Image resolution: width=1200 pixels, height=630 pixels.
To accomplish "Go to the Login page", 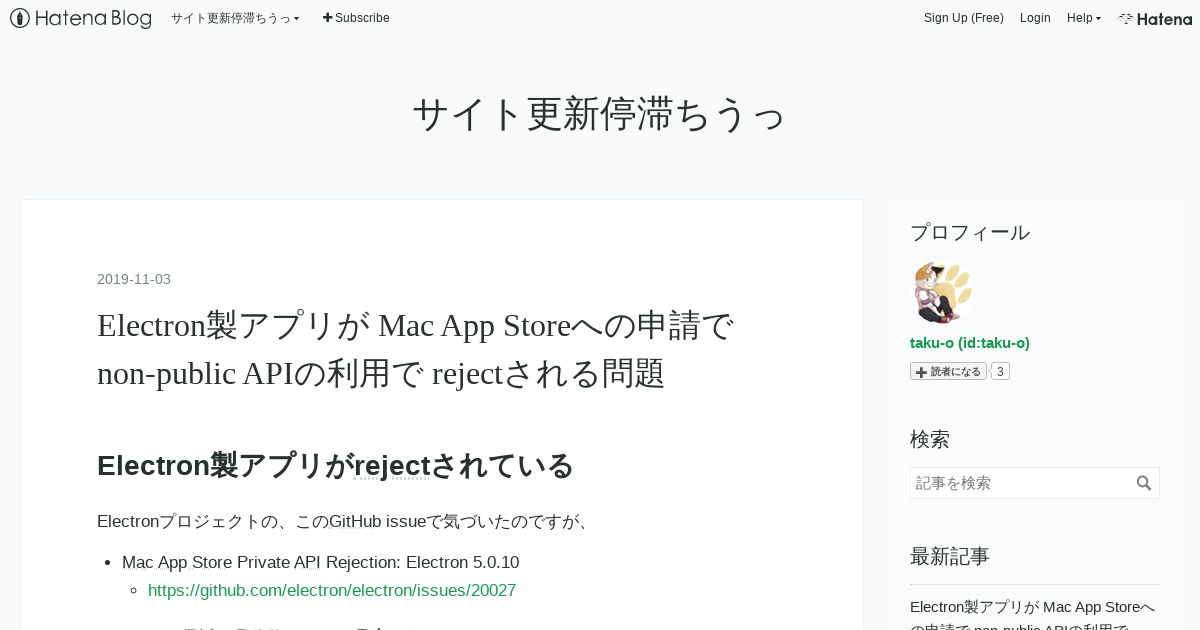I will pyautogui.click(x=1035, y=18).
